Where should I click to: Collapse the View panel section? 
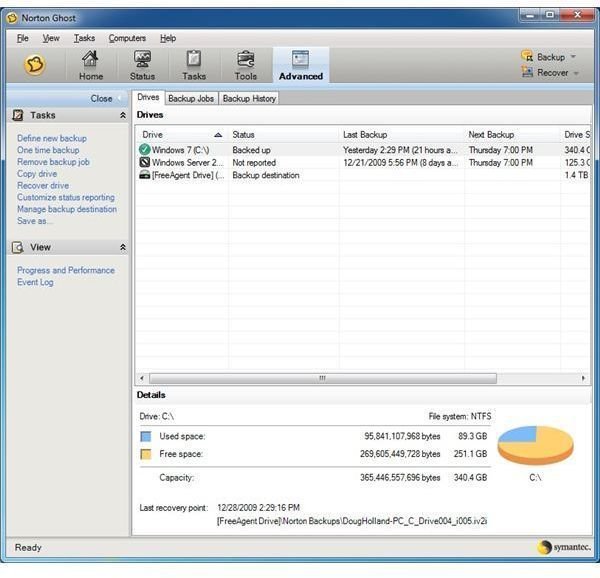(123, 247)
